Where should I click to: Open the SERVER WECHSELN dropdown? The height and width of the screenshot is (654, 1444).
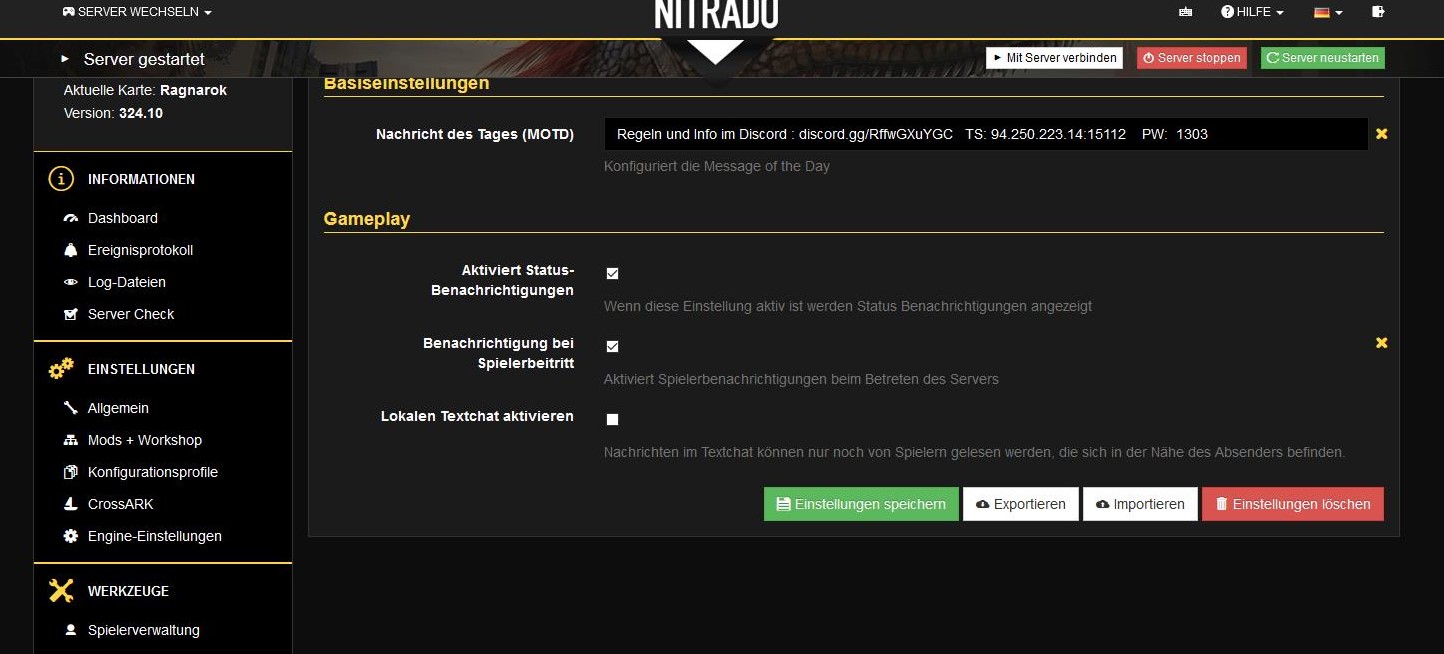point(137,12)
